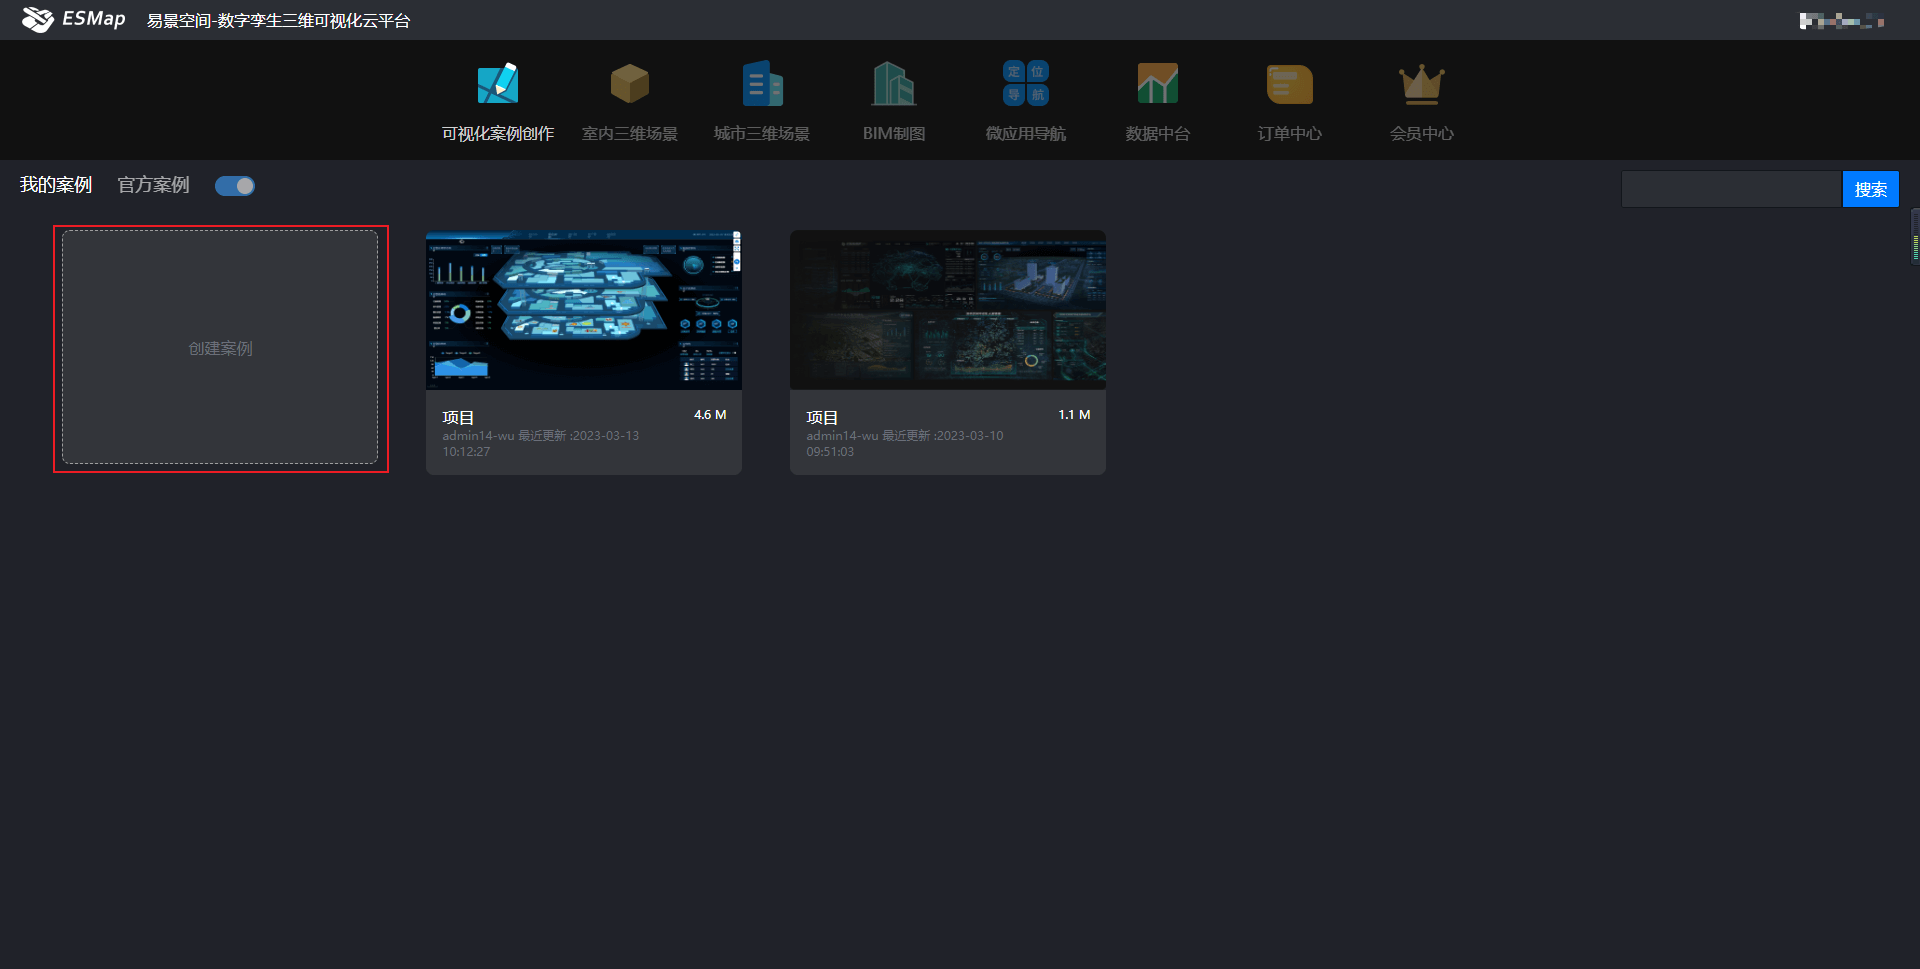Viewport: 1920px width, 969px height.
Task: Click project title updated 2023-03-10
Action: click(x=822, y=417)
